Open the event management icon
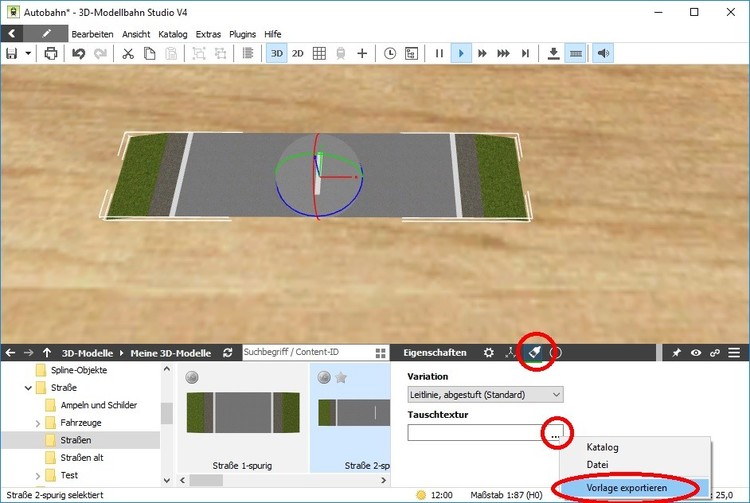Image resolution: width=750 pixels, height=503 pixels. [411, 54]
